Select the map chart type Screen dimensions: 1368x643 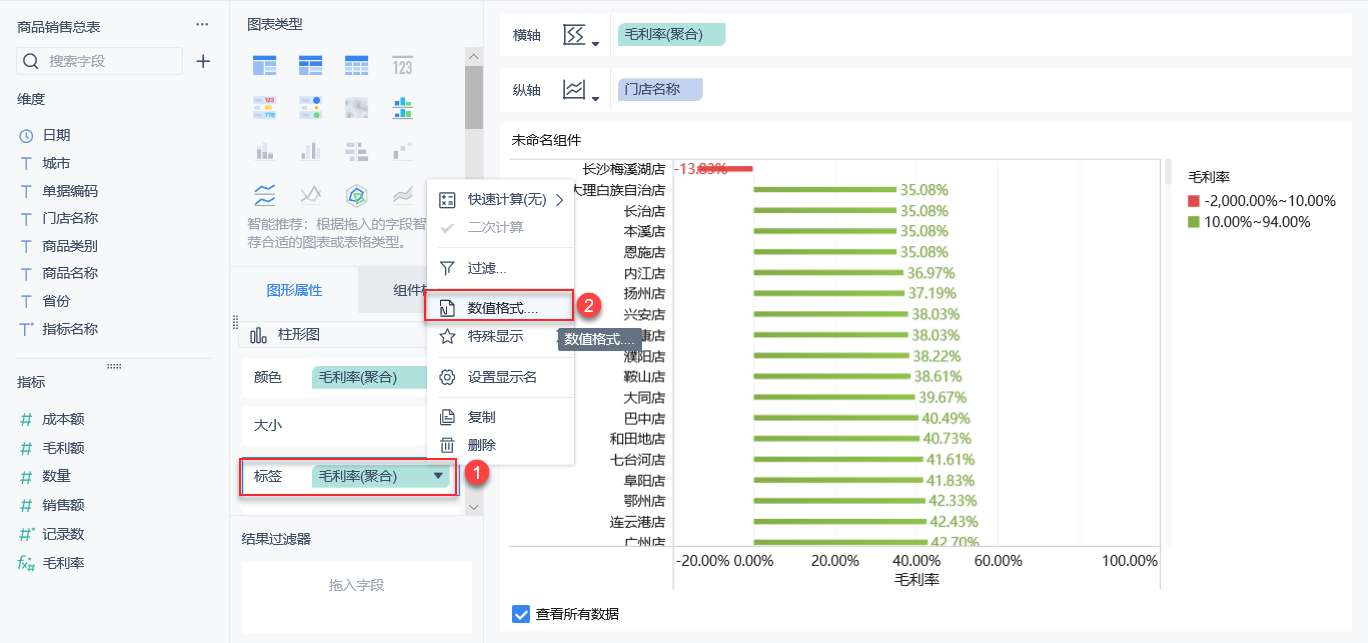tap(357, 108)
